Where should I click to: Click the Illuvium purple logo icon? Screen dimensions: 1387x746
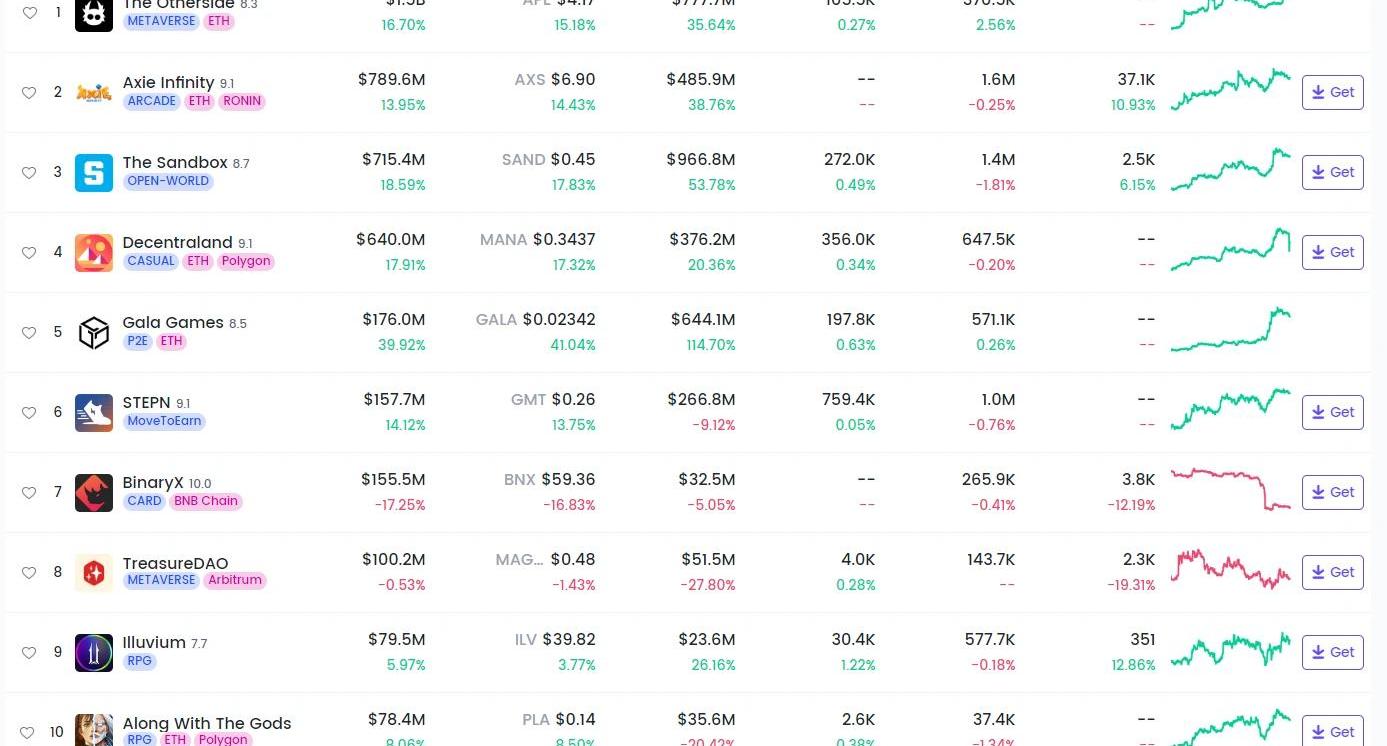click(94, 653)
